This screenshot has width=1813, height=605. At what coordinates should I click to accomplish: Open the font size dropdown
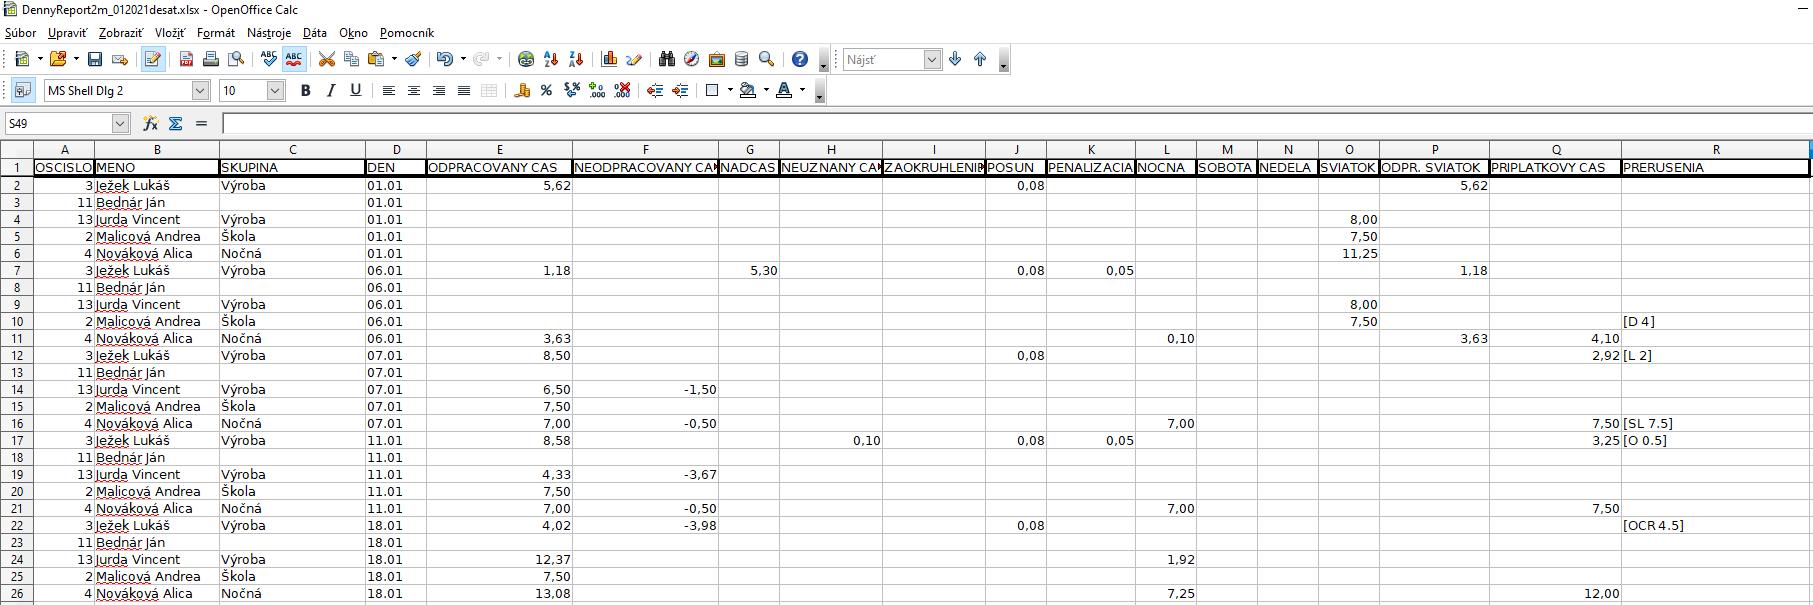coord(275,91)
